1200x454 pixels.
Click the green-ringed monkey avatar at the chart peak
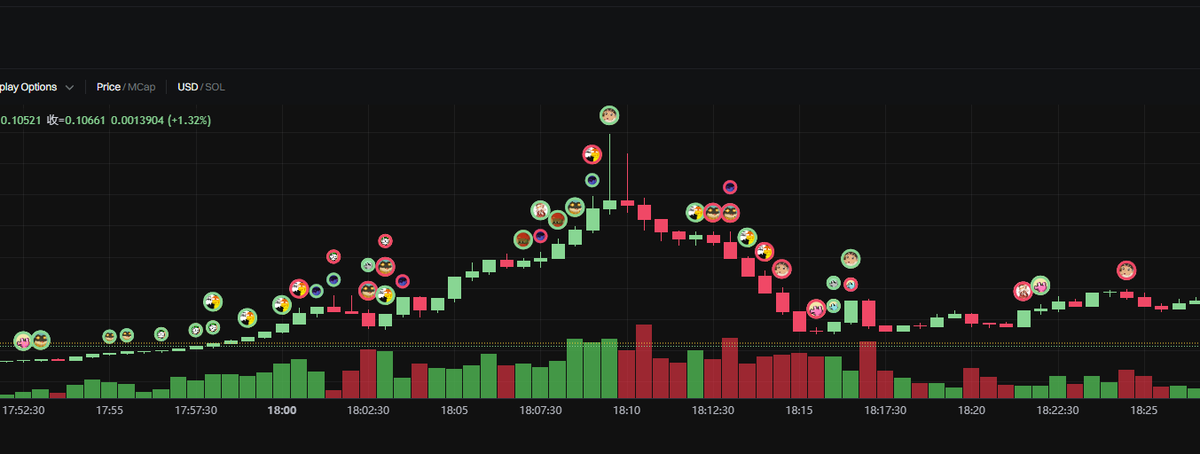(609, 116)
